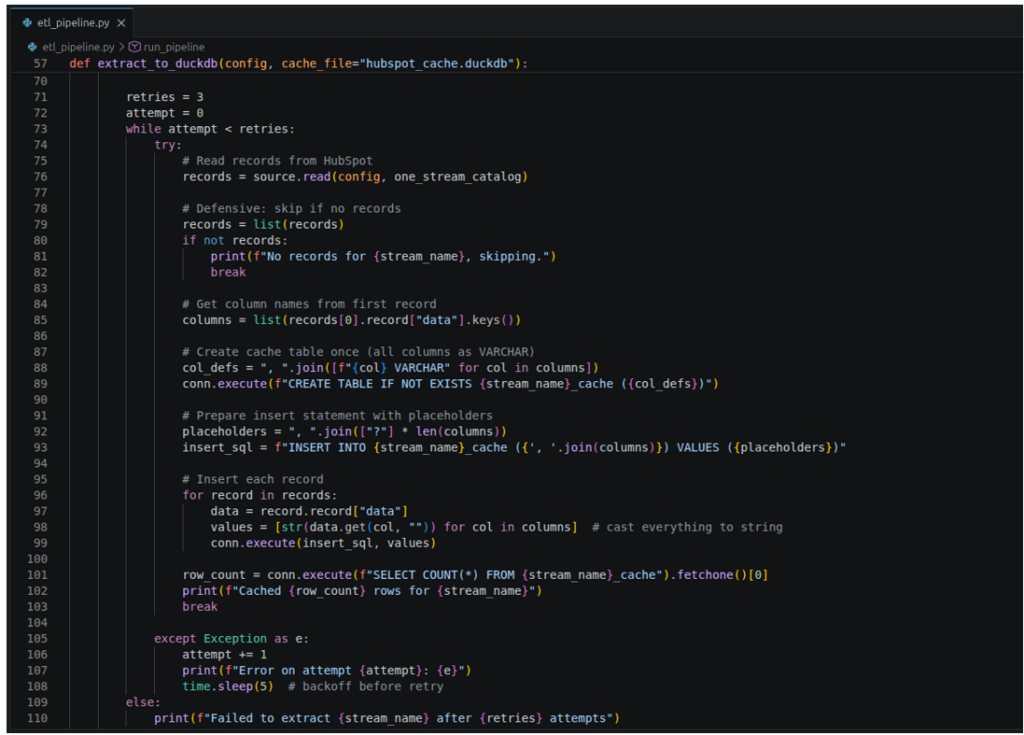Click the "# cast everything to string" comment
Image resolution: width=1024 pixels, height=735 pixels.
(x=687, y=527)
